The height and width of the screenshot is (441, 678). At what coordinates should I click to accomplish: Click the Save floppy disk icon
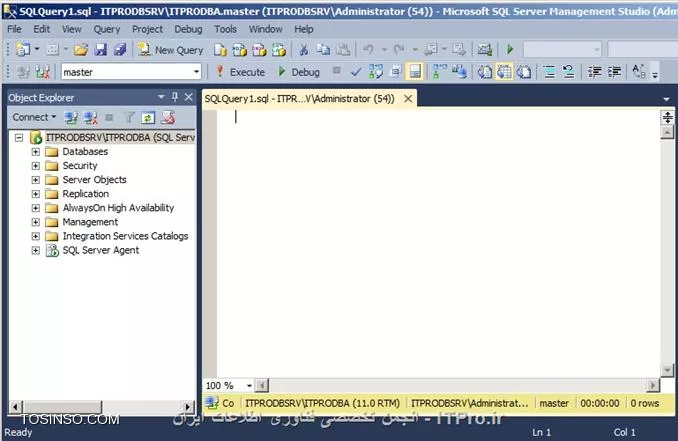tap(100, 50)
